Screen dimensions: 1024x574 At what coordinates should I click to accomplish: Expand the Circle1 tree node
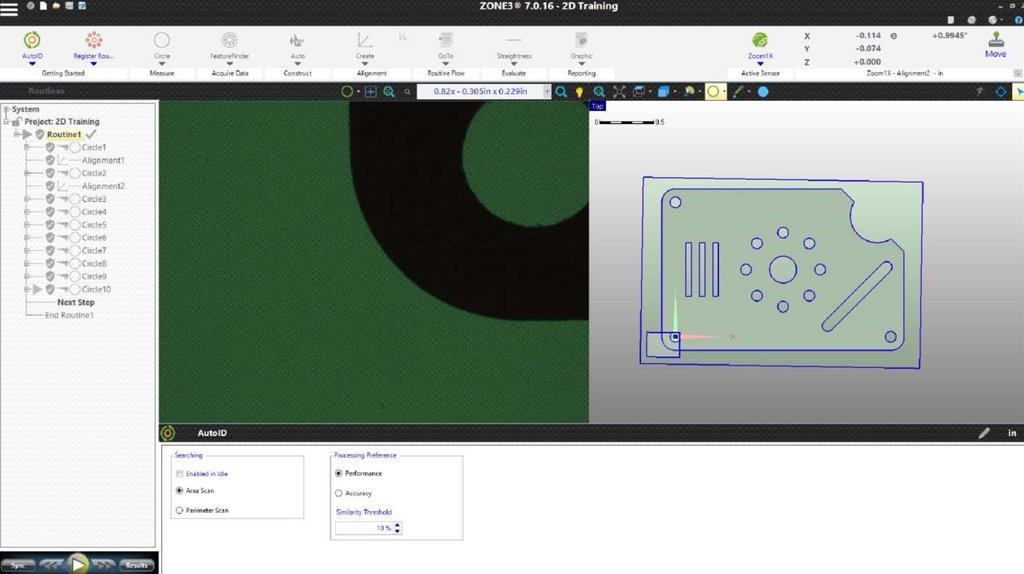[26, 147]
